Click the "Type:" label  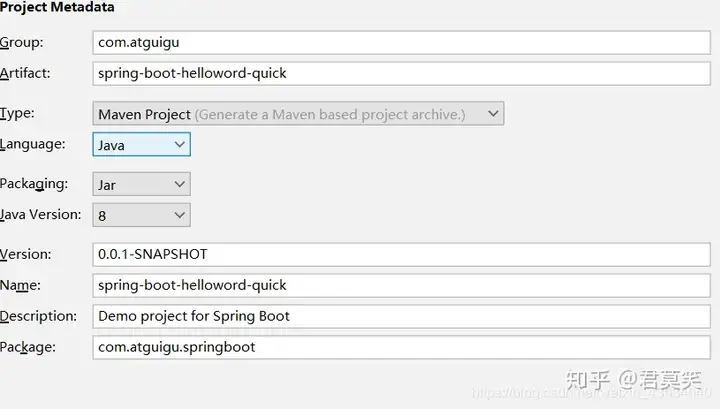[x=17, y=113]
